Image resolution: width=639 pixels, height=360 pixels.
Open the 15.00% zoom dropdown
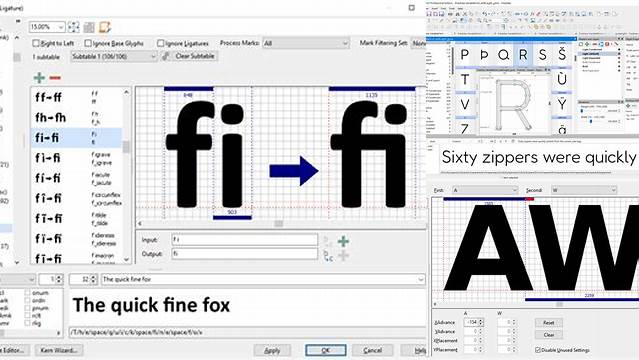61,27
